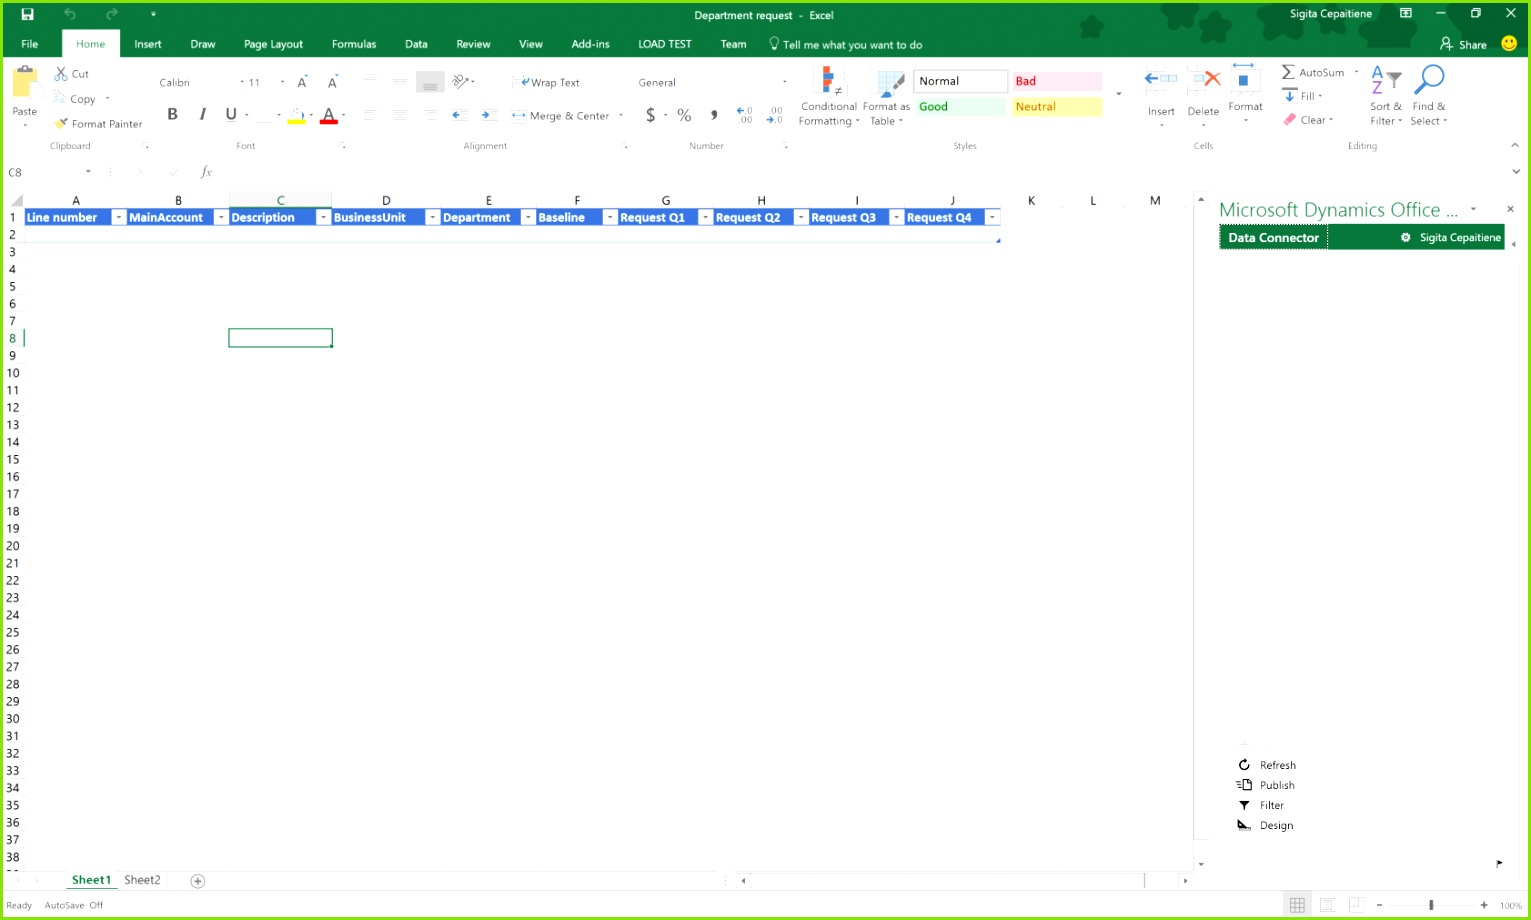1531x920 pixels.
Task: Add a new sheet with plus icon
Action: coord(198,881)
